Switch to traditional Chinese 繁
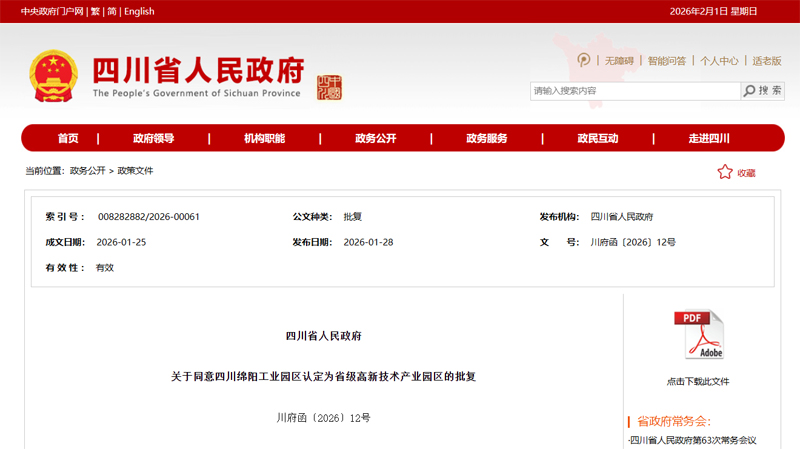This screenshot has height=449, width=800. 95,11
